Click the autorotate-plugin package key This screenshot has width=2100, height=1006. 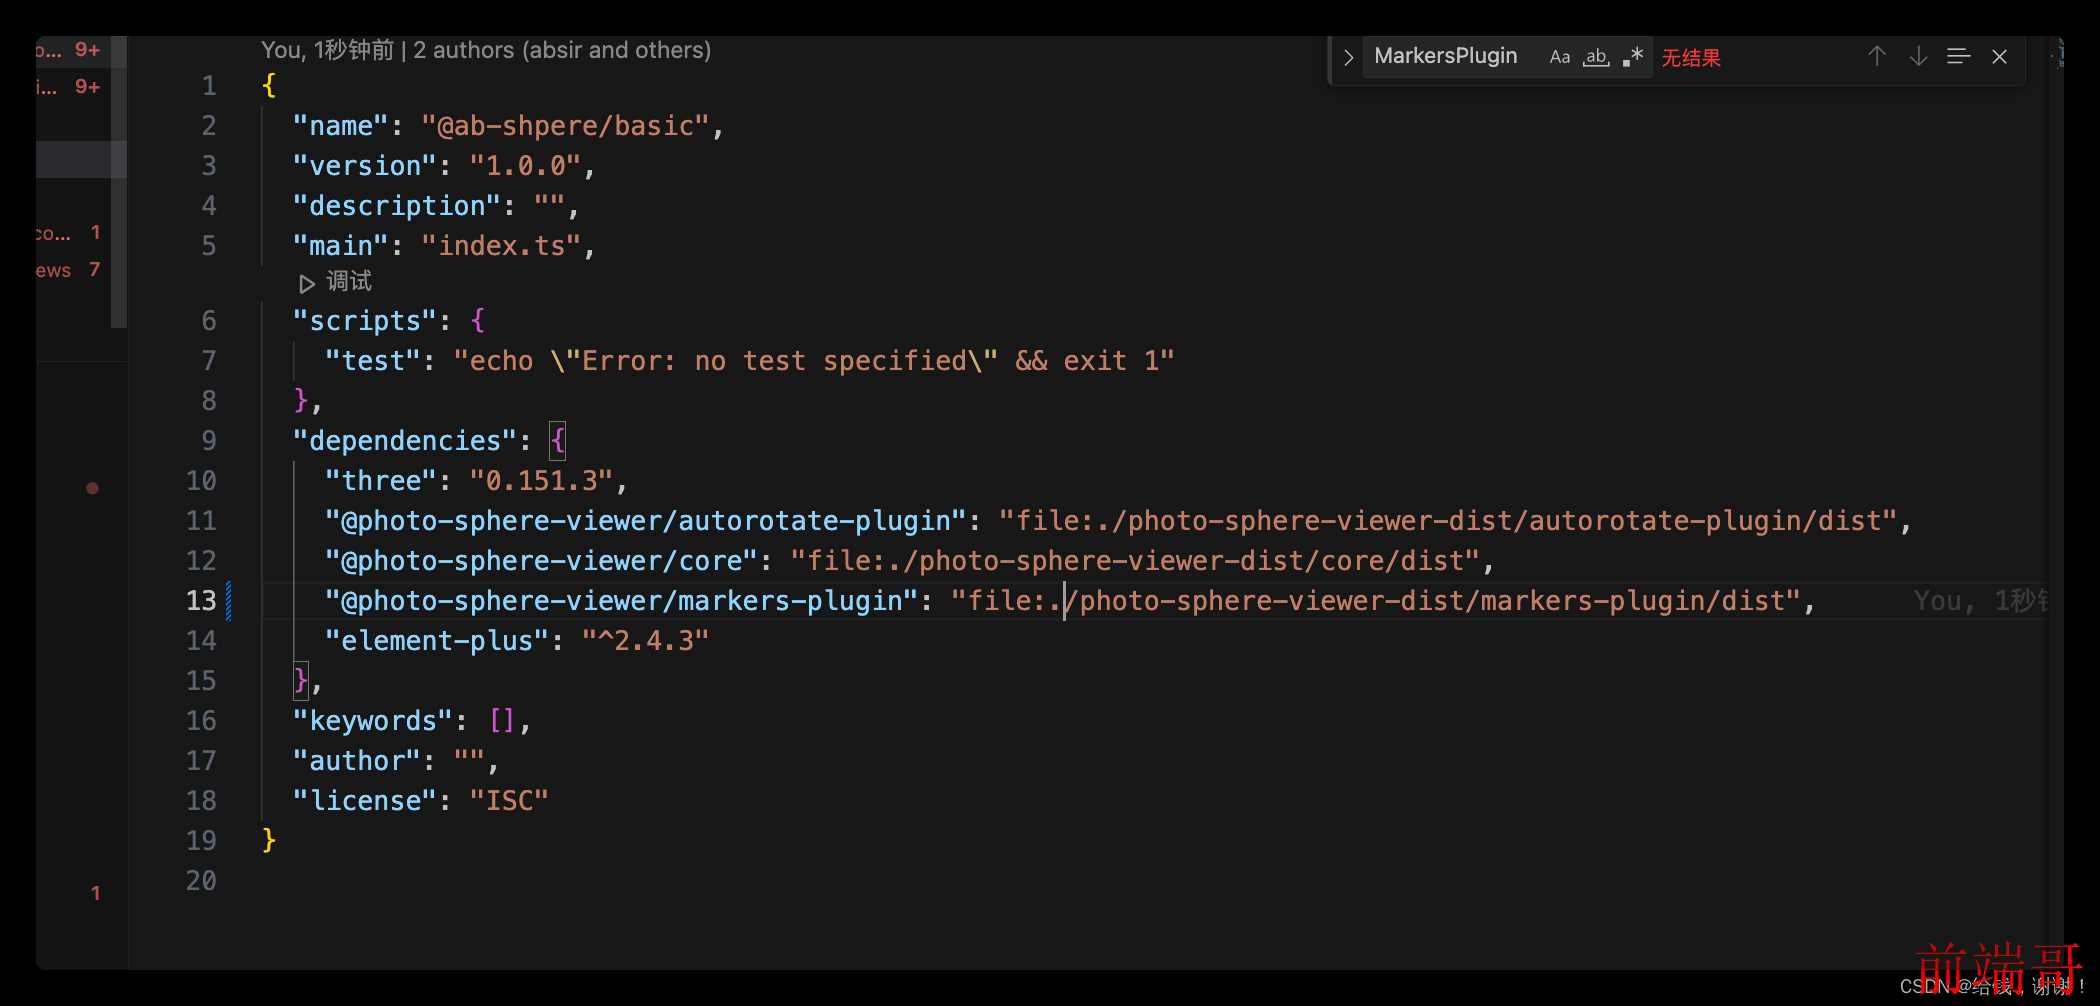click(645, 521)
